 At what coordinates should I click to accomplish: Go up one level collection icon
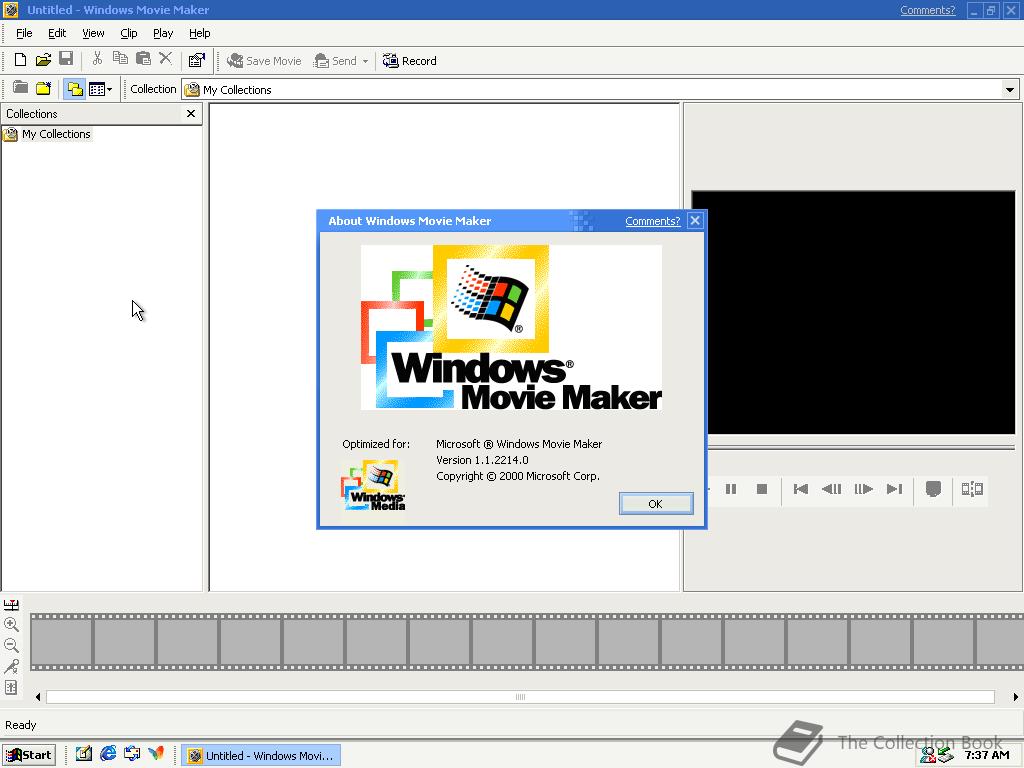click(x=20, y=88)
